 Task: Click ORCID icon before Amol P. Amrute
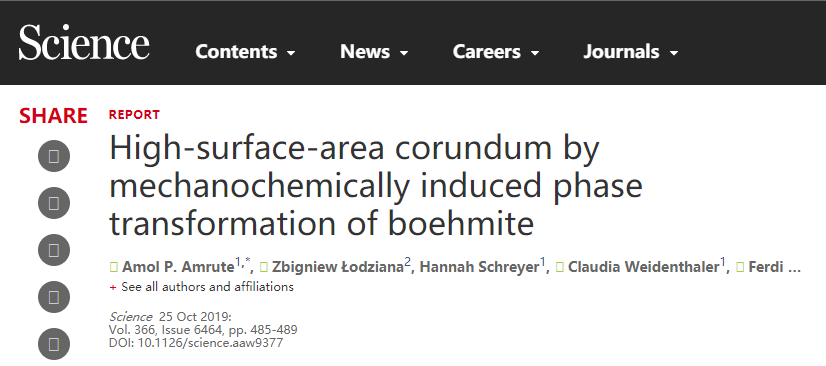pyautogui.click(x=113, y=268)
